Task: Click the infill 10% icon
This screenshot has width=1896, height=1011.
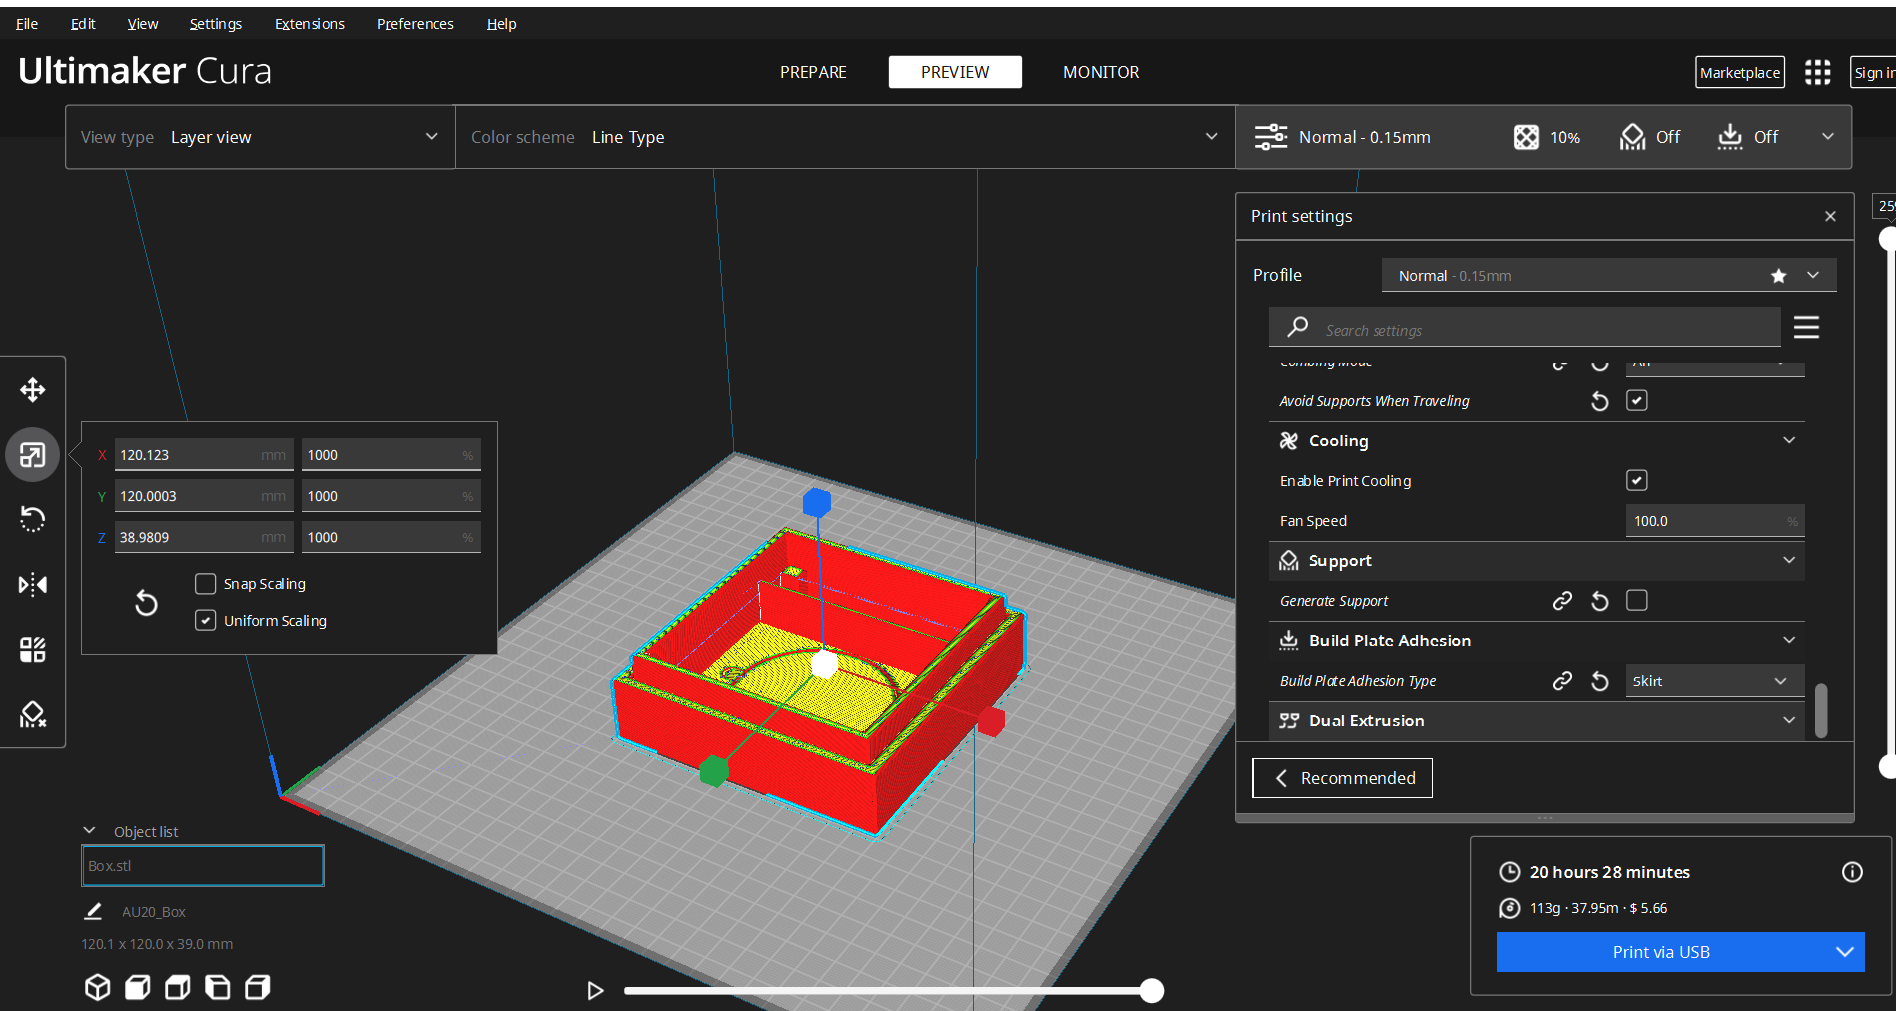Action: point(1526,137)
